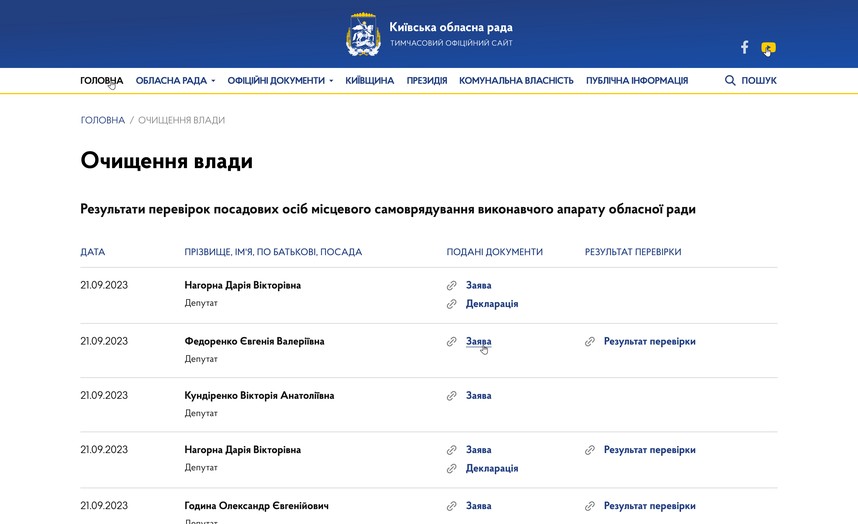Open the КИЇВЩИНА menu item
This screenshot has width=858, height=524.
[x=369, y=80]
